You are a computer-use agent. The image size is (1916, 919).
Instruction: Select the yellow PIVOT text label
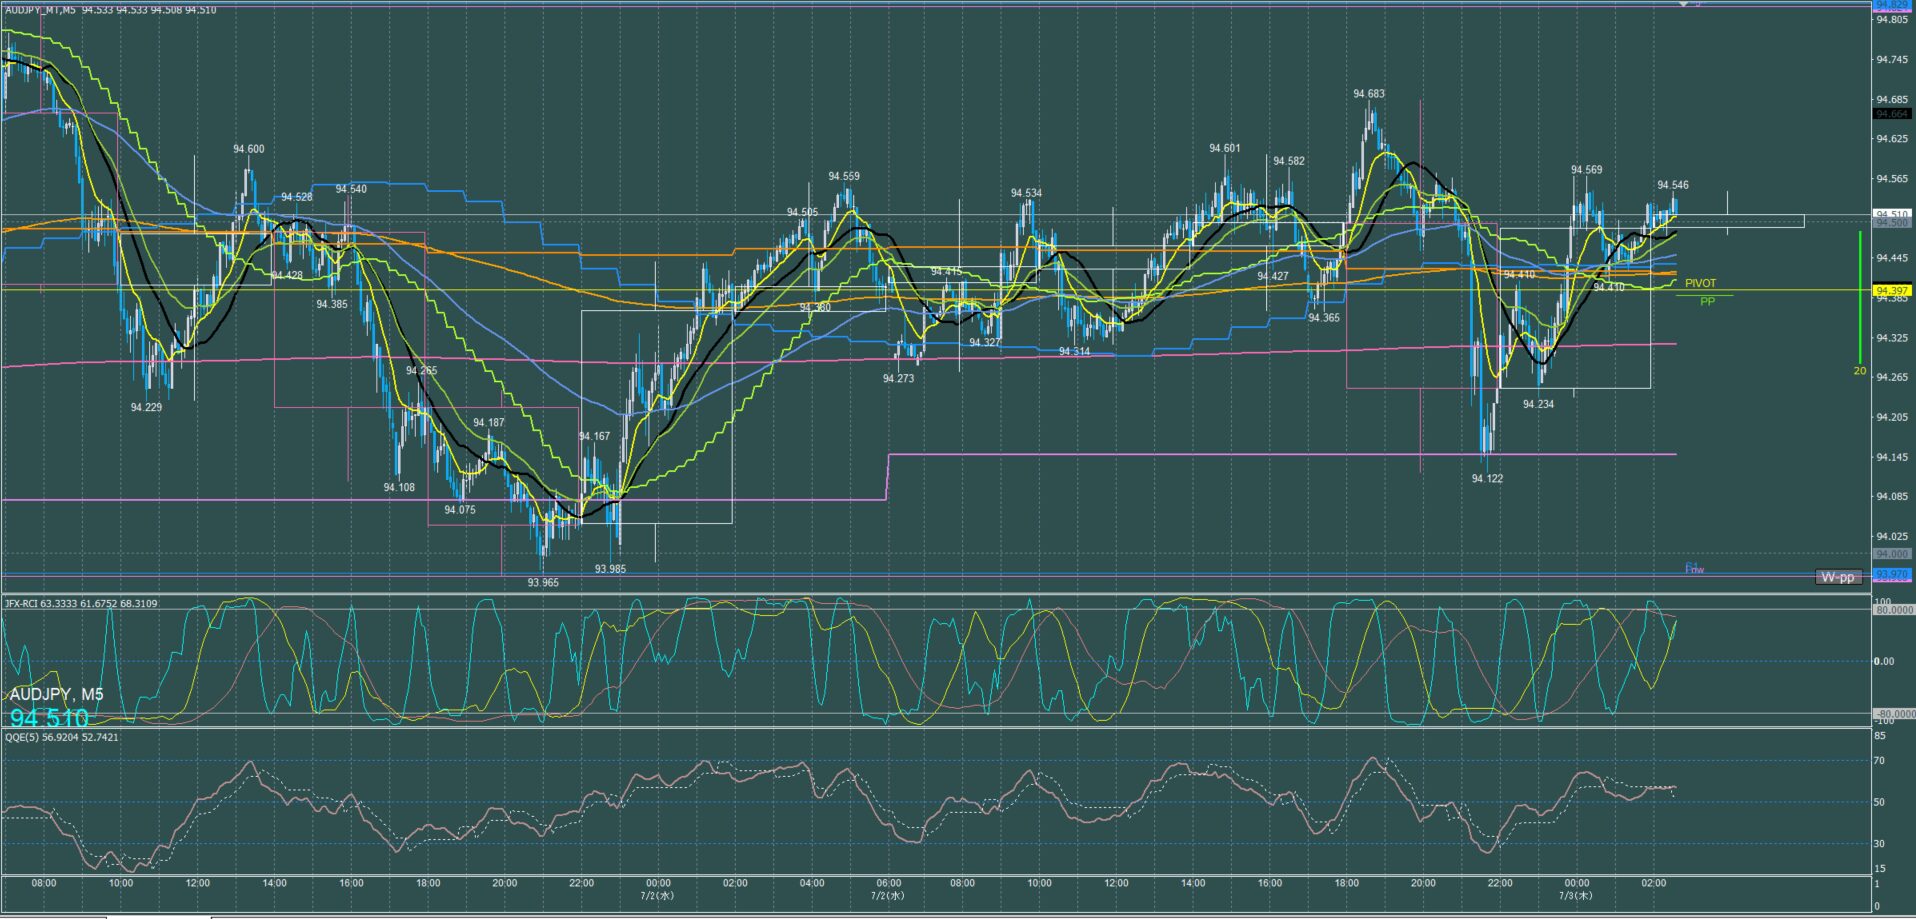point(1700,284)
